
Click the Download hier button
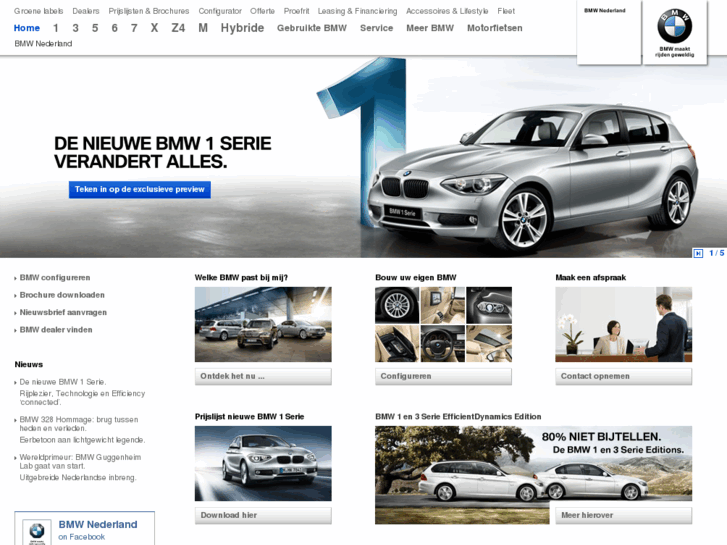pyautogui.click(x=263, y=515)
